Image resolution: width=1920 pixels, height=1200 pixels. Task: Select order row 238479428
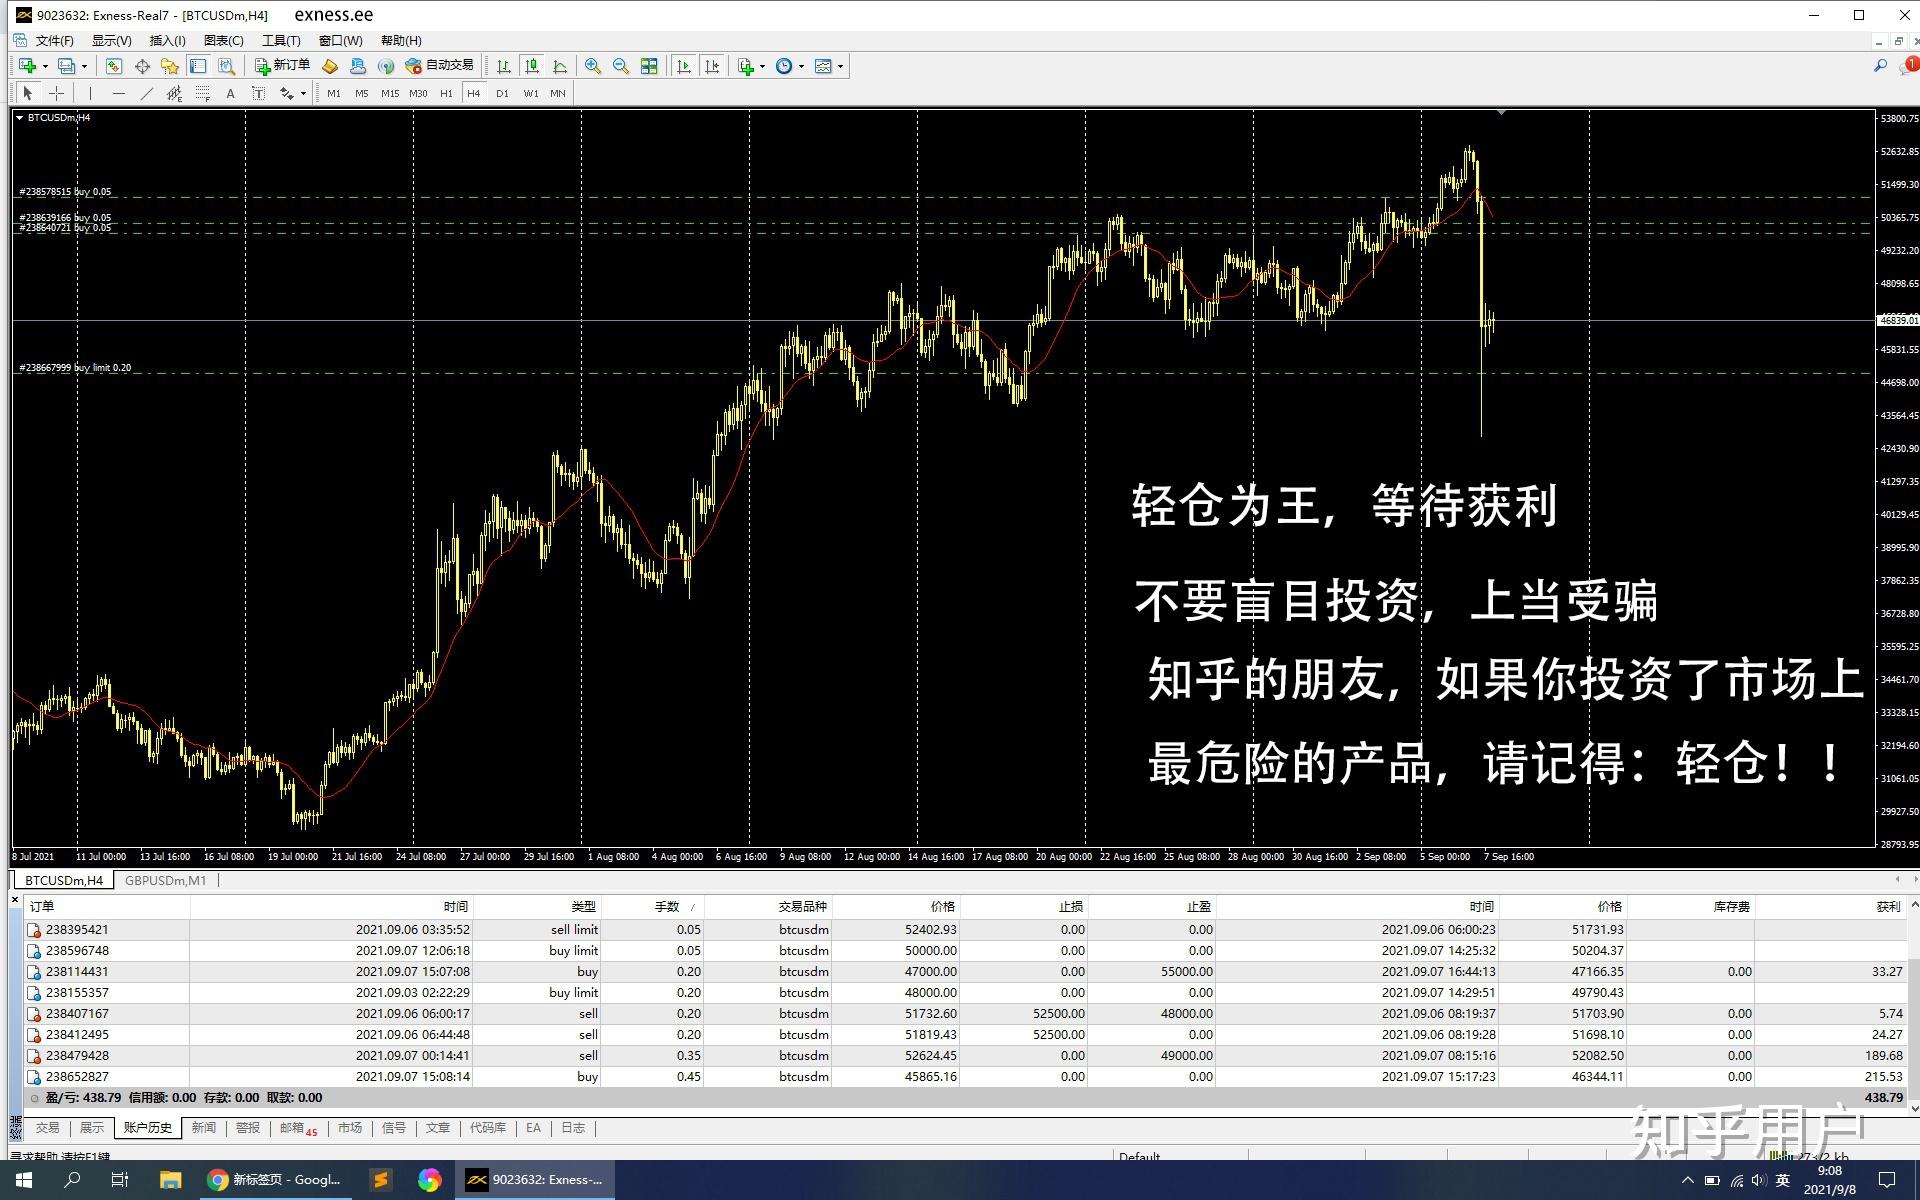click(x=966, y=1056)
